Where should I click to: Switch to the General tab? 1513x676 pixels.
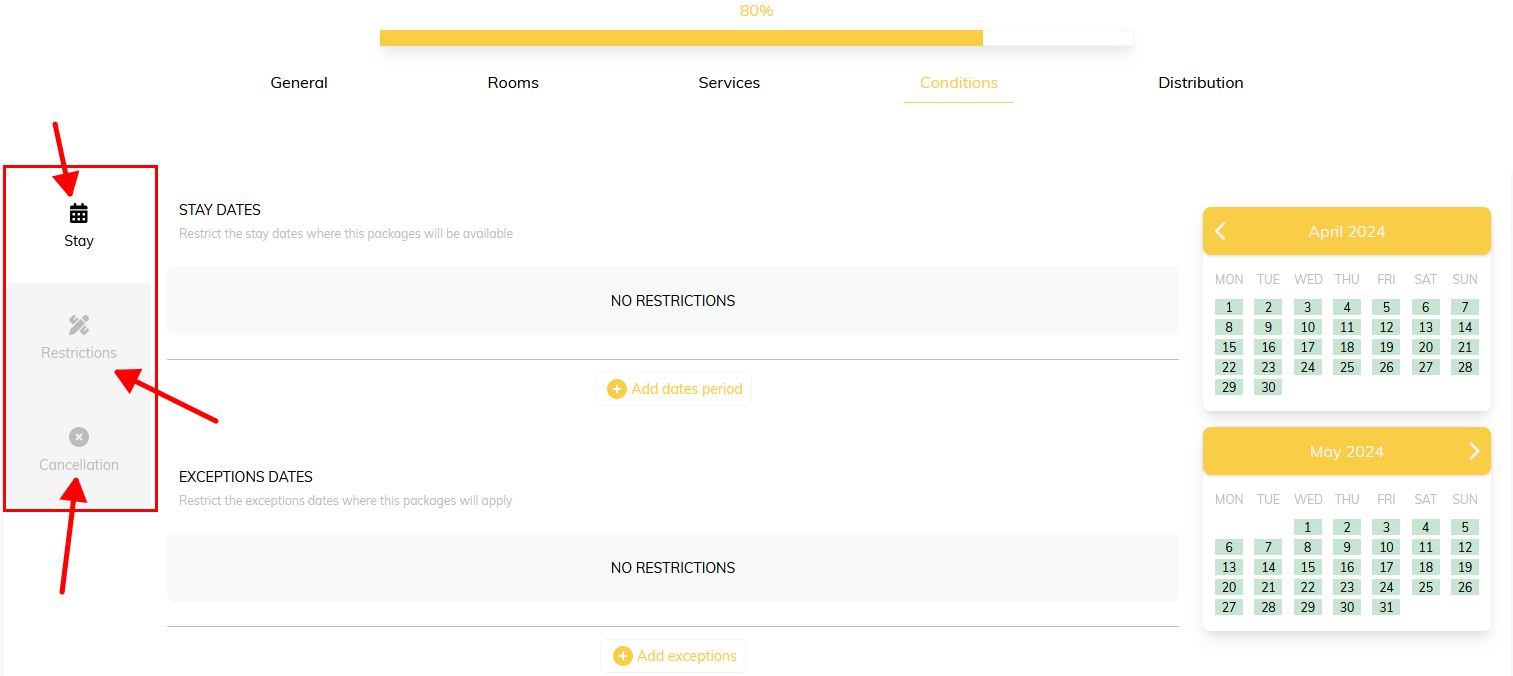[x=299, y=83]
